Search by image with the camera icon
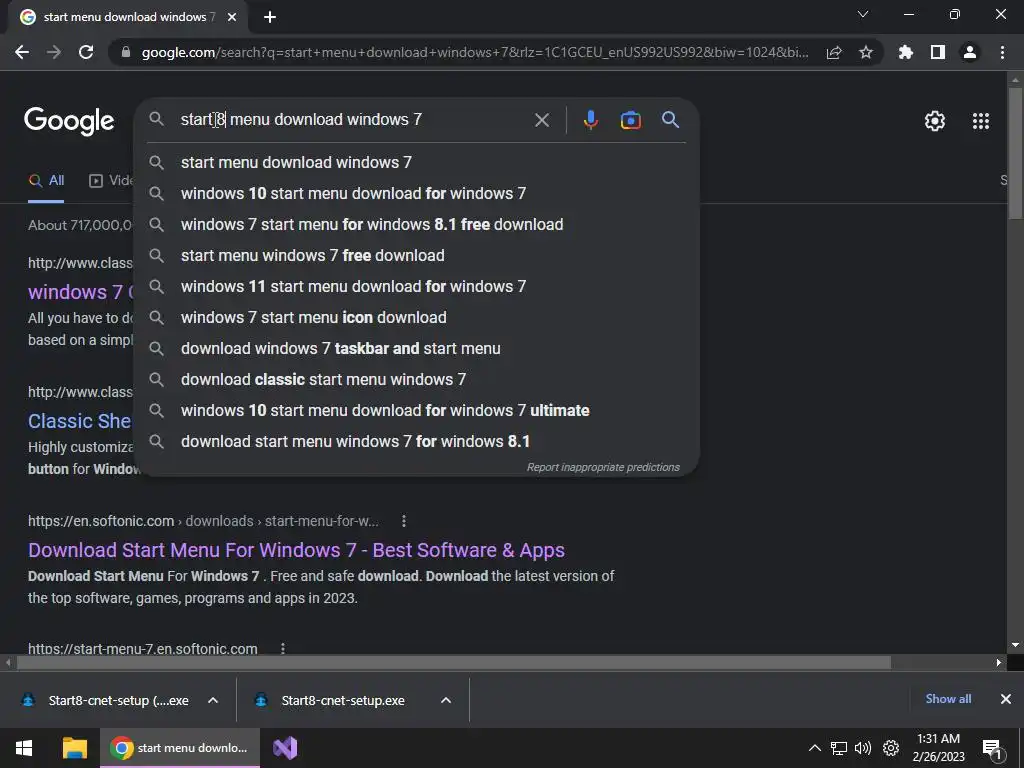Image resolution: width=1024 pixels, height=768 pixels. (x=630, y=120)
